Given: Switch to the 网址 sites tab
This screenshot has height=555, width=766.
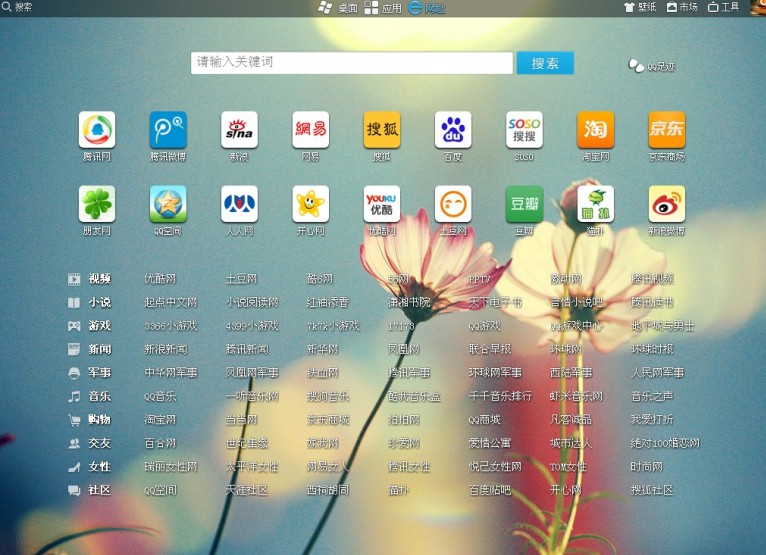Looking at the screenshot, I should [x=427, y=8].
